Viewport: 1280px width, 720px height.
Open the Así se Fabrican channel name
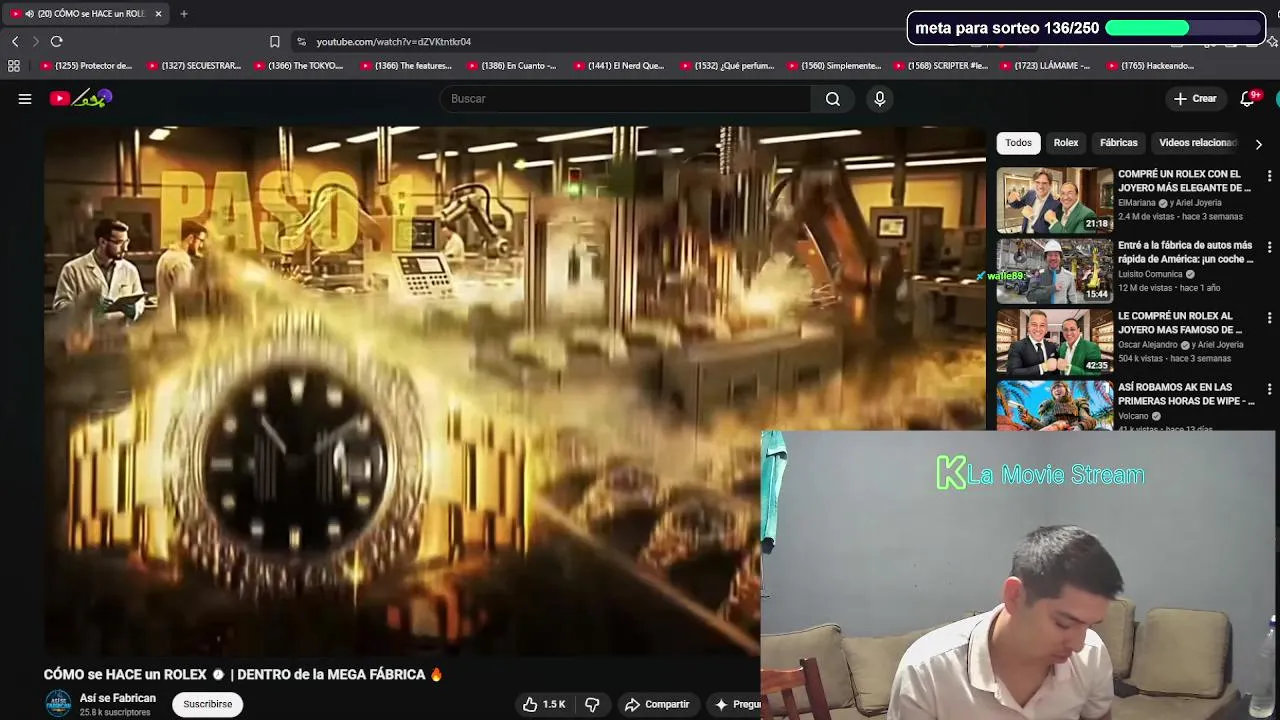pos(118,698)
